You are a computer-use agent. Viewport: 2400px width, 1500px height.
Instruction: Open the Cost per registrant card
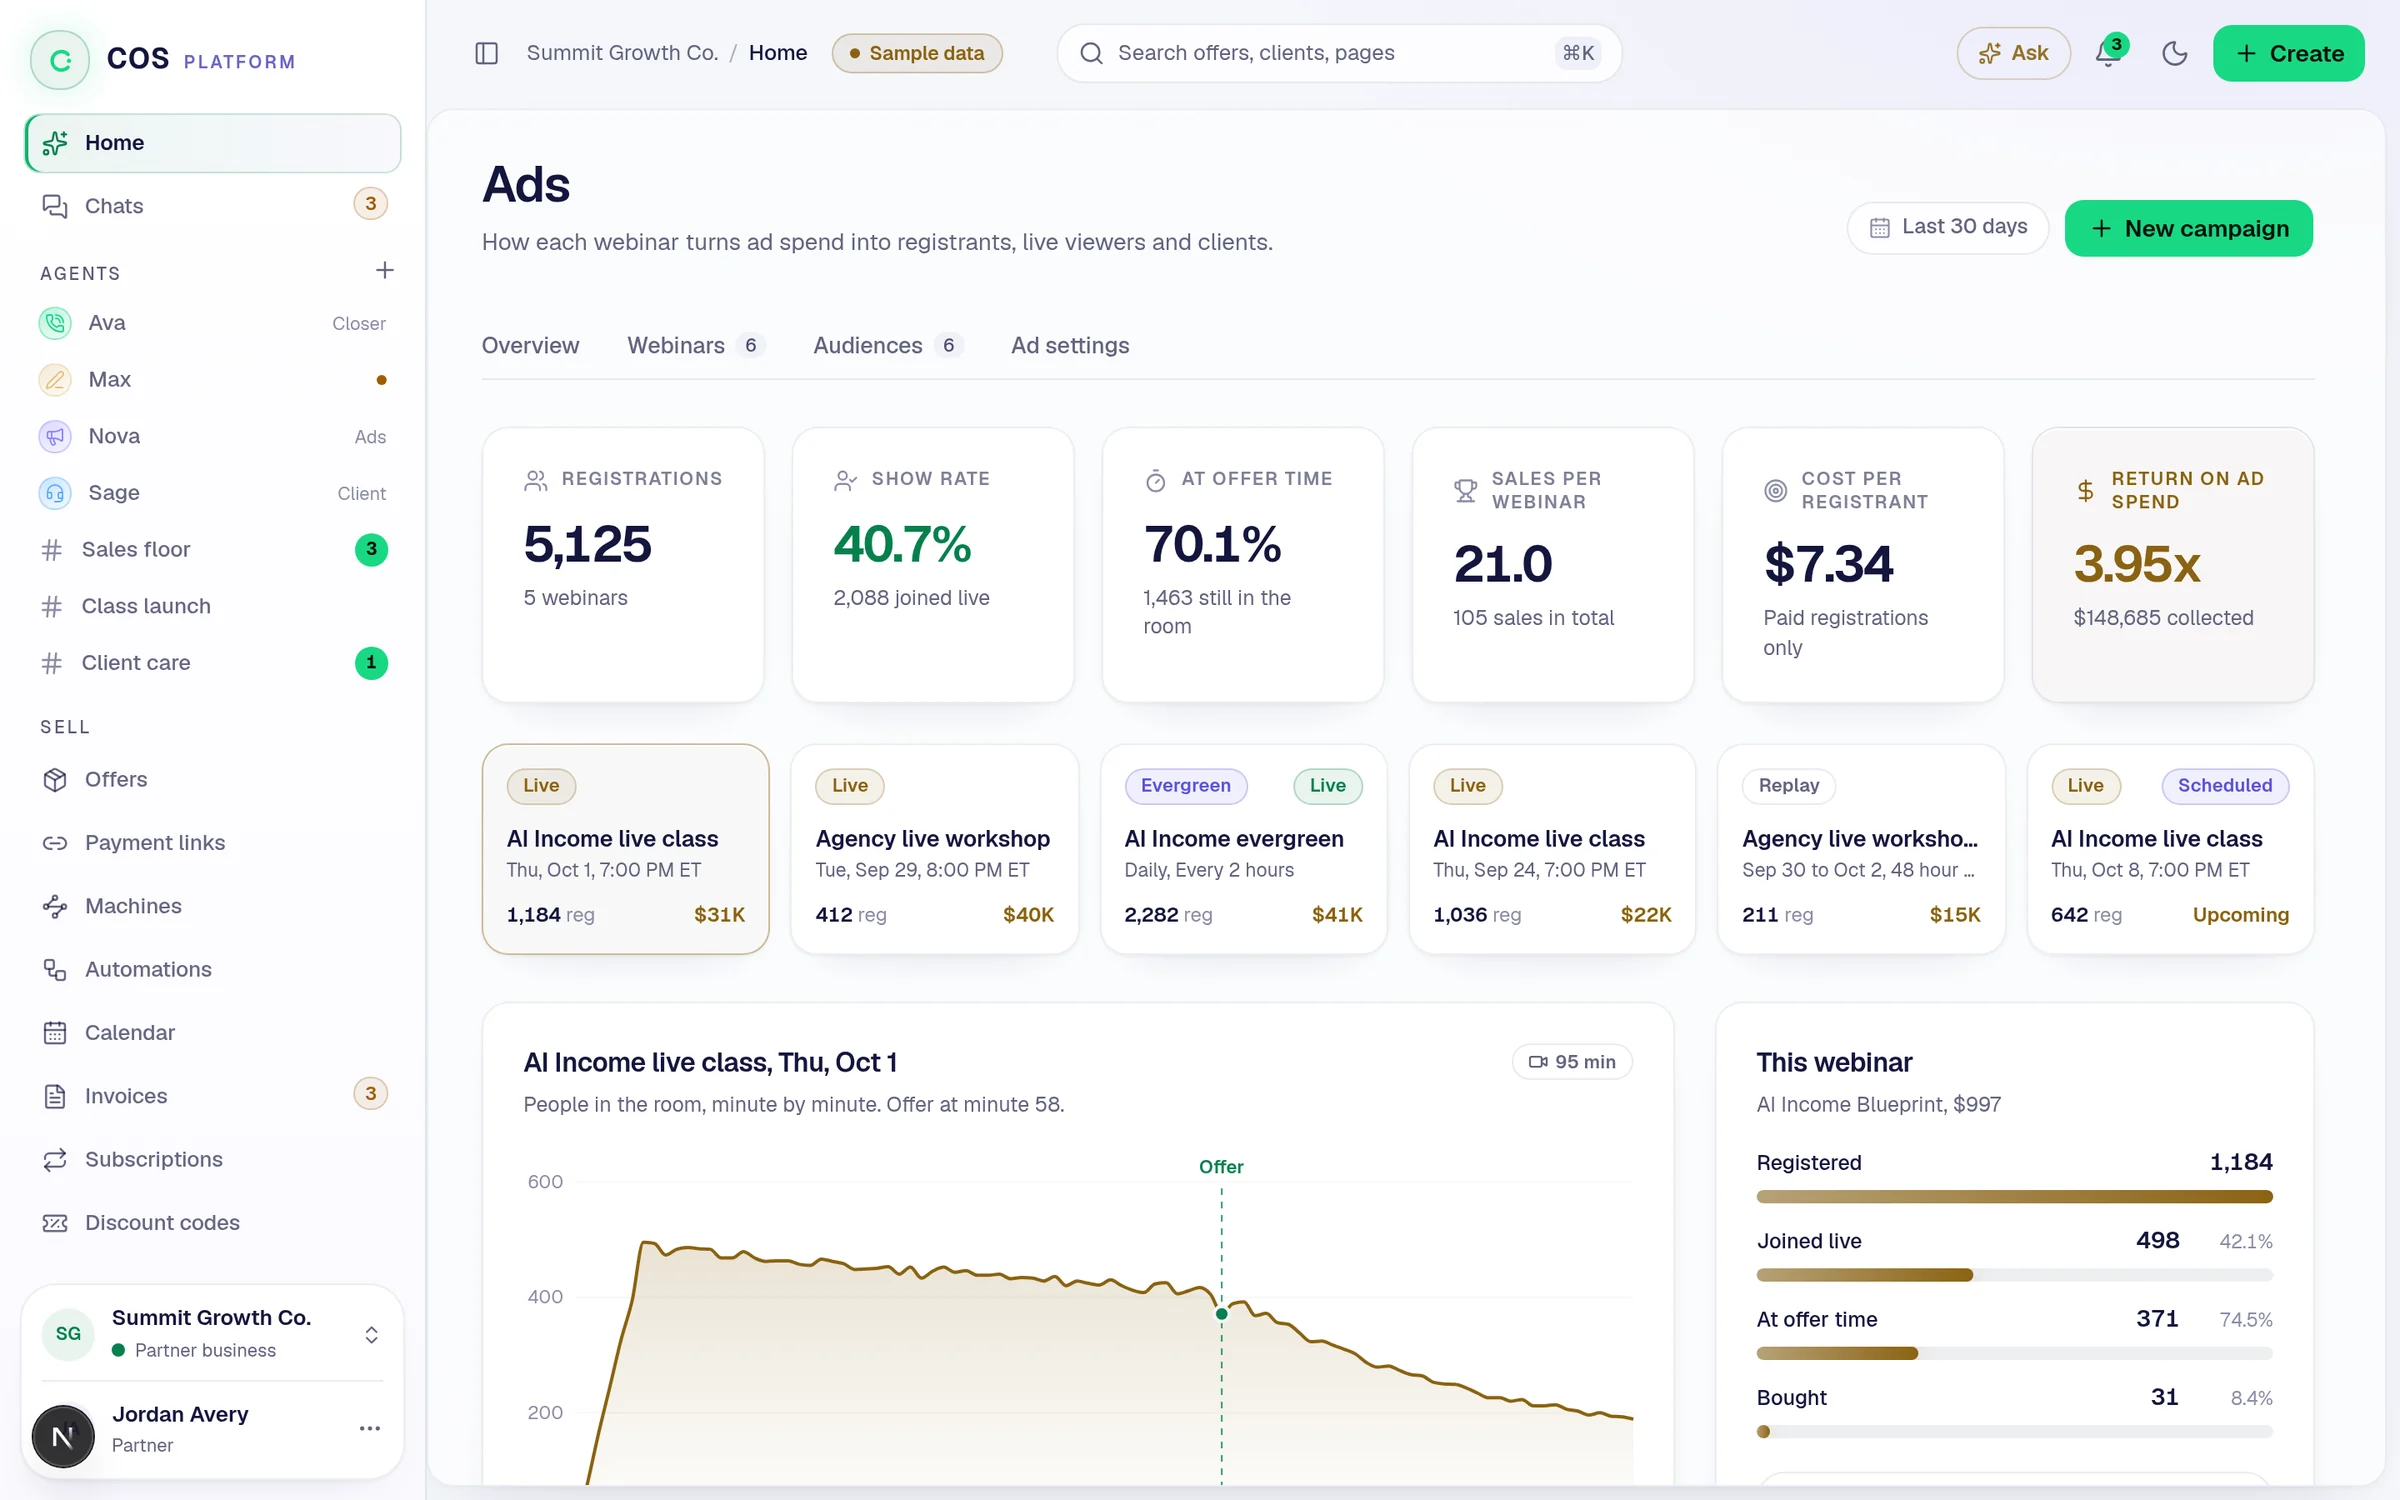pyautogui.click(x=1863, y=565)
